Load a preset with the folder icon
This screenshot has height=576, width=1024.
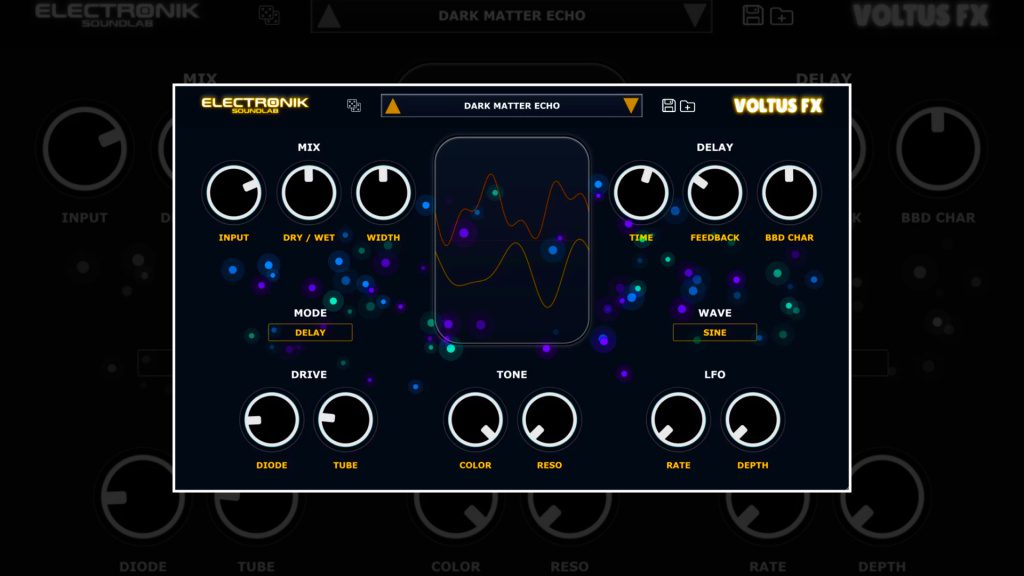click(x=688, y=105)
